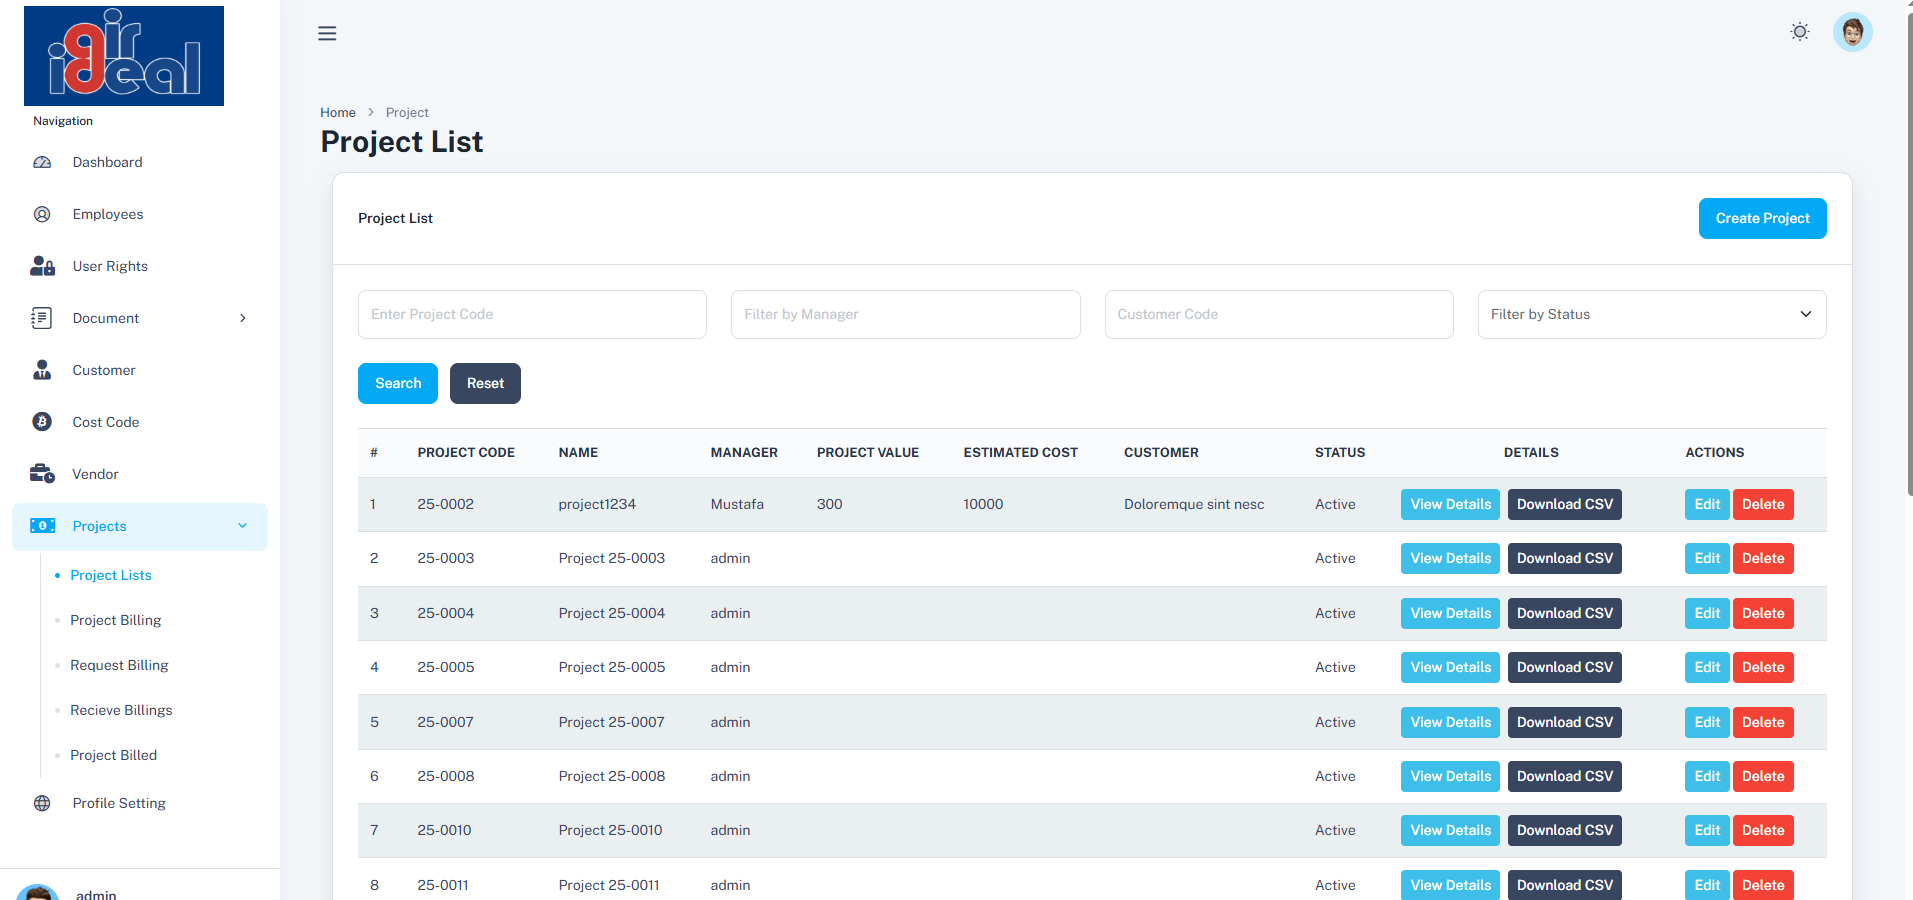The width and height of the screenshot is (1913, 900).
Task: Select Project Lists submenu item
Action: [111, 575]
